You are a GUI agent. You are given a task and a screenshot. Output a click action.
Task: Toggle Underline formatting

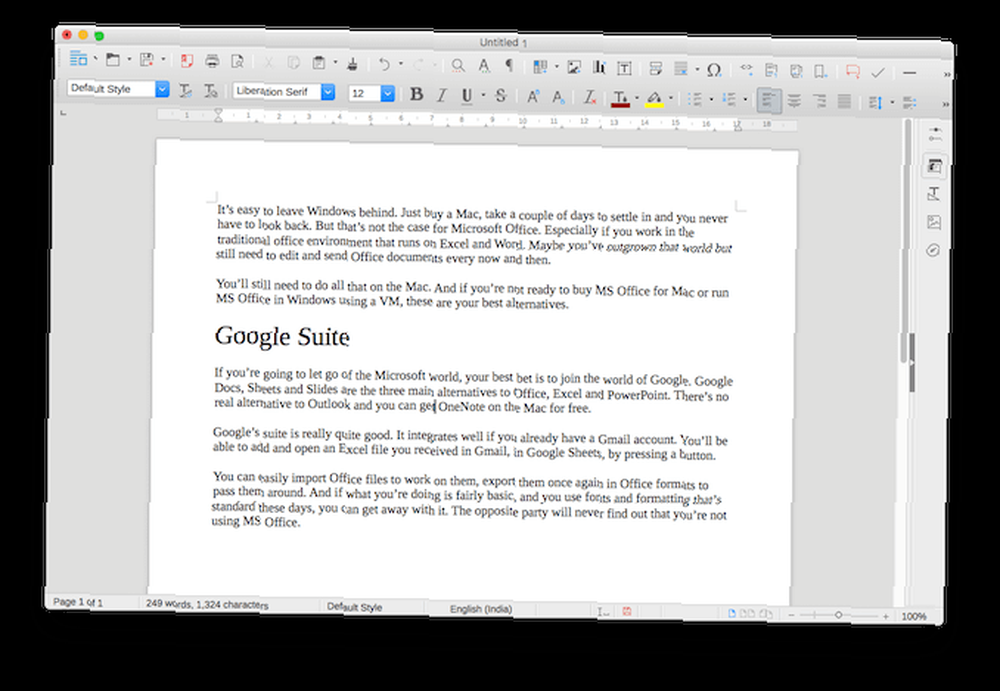pos(467,96)
